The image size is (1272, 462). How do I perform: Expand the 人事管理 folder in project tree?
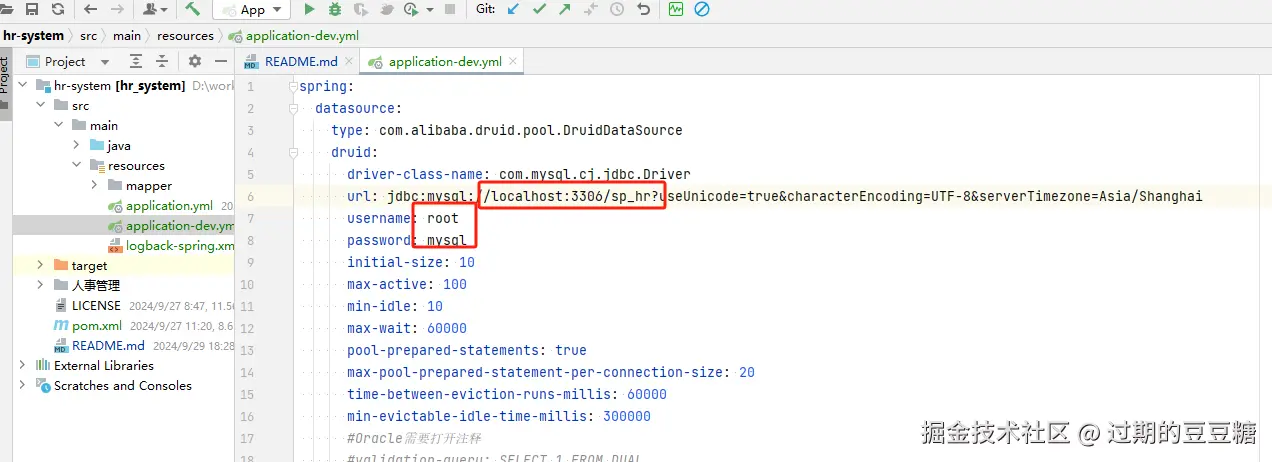click(x=40, y=285)
